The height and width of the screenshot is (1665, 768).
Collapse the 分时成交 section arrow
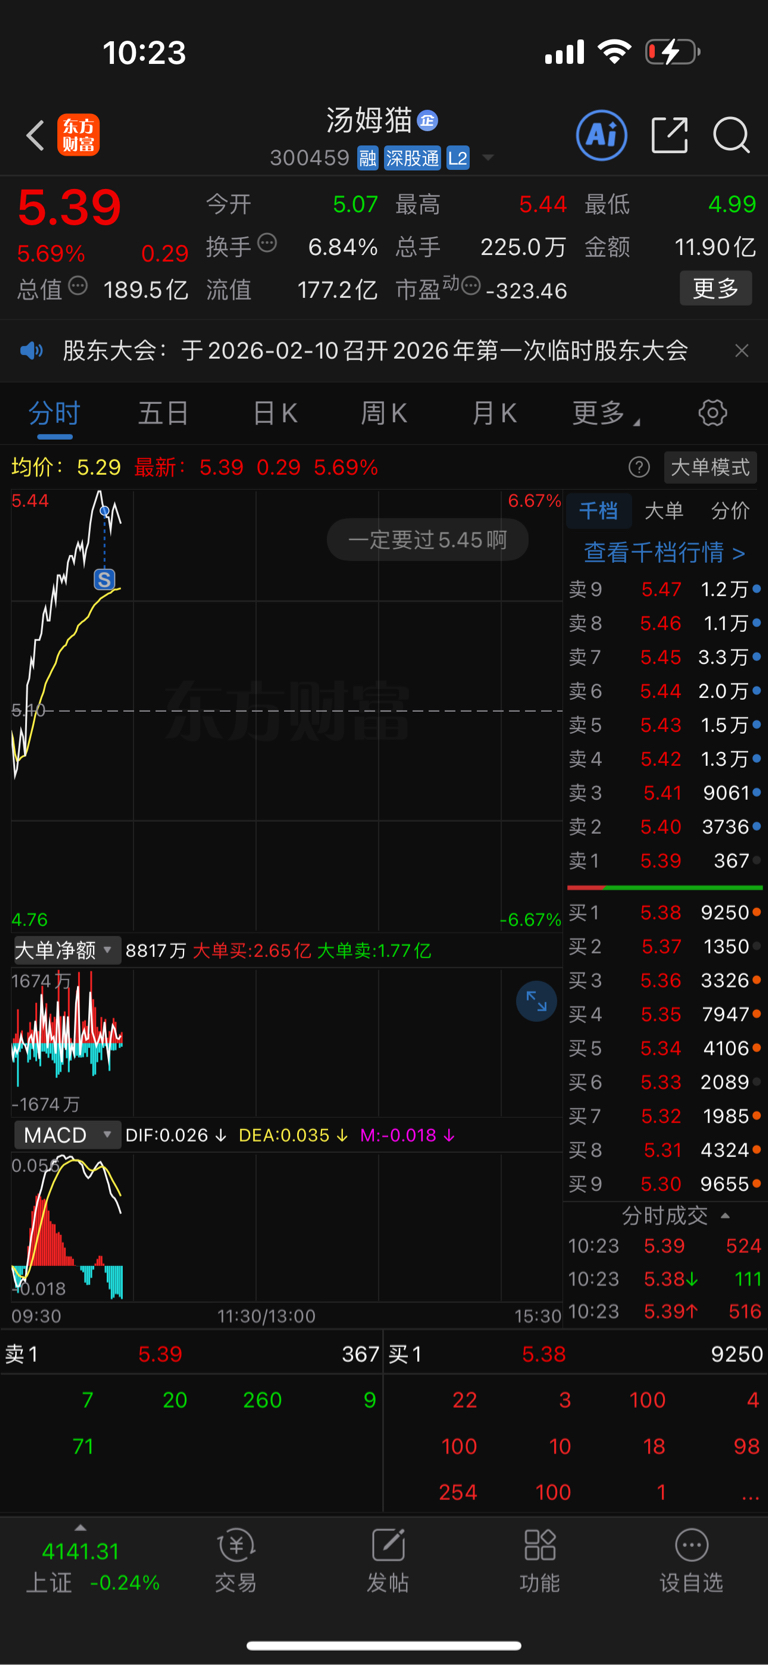725,1216
